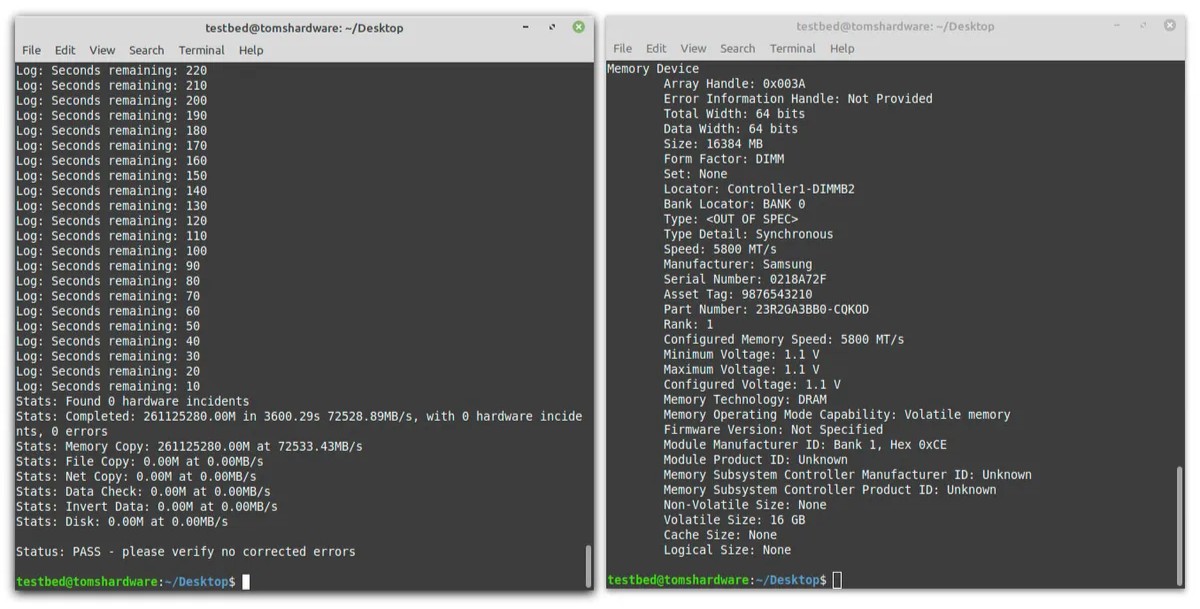The width and height of the screenshot is (1200, 609).
Task: Click "Speed: 5800 MT/s" line
Action: 720,248
